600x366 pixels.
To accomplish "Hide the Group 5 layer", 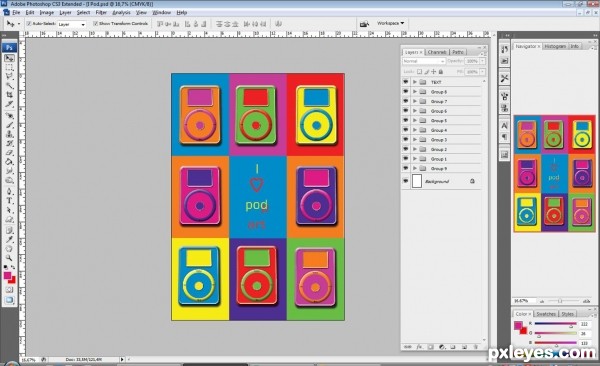I will pyautogui.click(x=406, y=120).
